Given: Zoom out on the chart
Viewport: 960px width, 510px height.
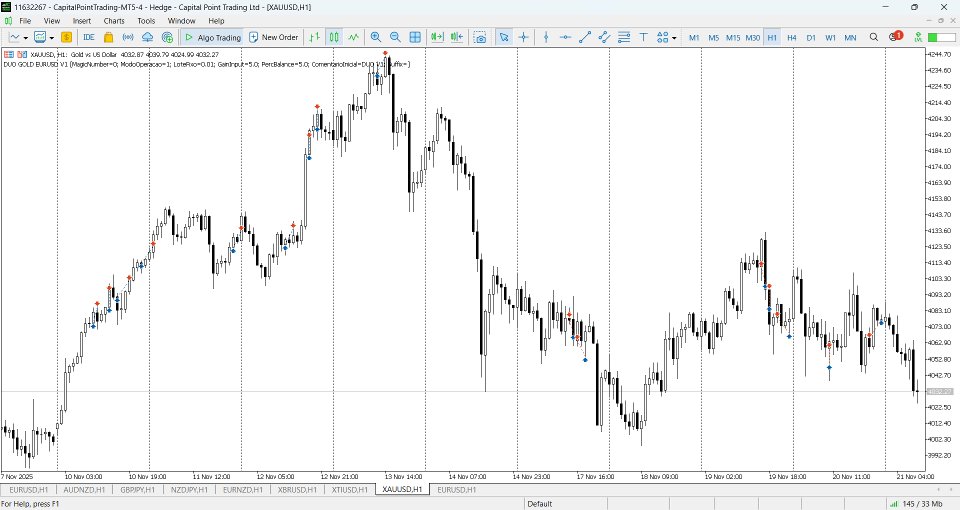Looking at the screenshot, I should (x=396, y=37).
